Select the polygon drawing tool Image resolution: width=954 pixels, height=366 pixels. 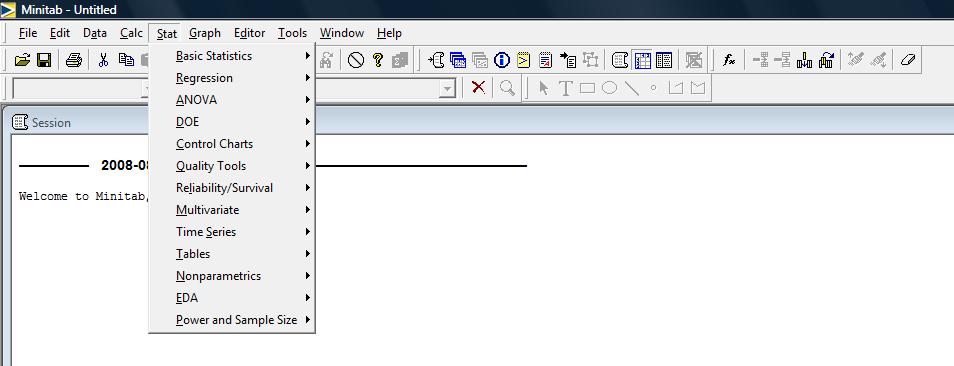[x=697, y=88]
